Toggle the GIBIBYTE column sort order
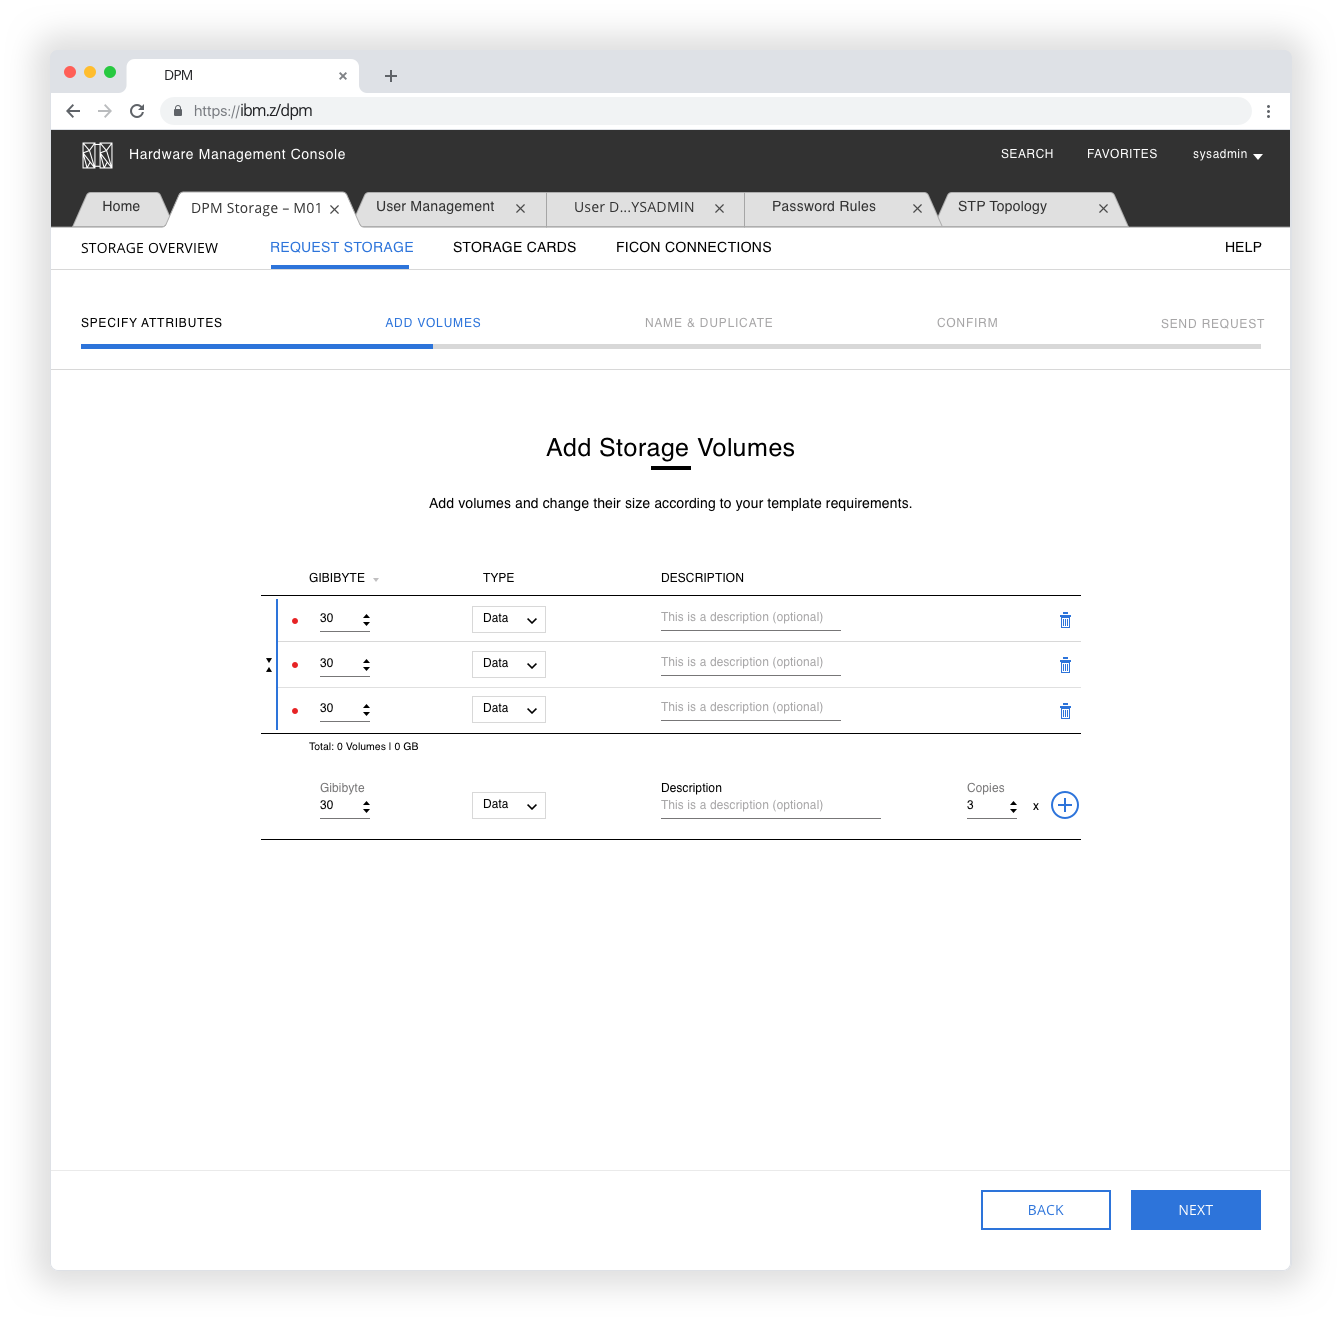 [376, 578]
